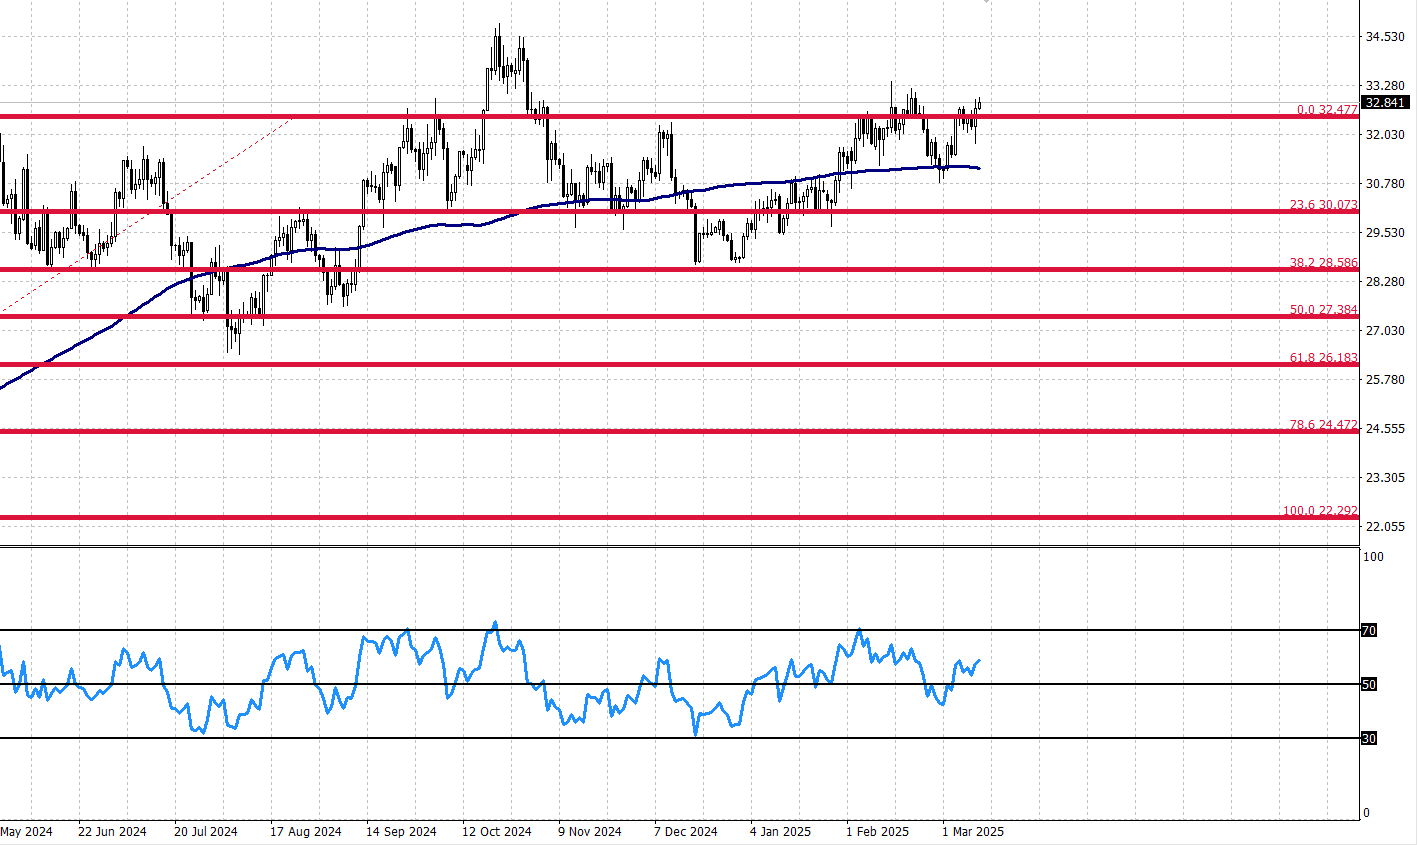
Task: Click the RSI scale value 100
Action: pos(1373,557)
